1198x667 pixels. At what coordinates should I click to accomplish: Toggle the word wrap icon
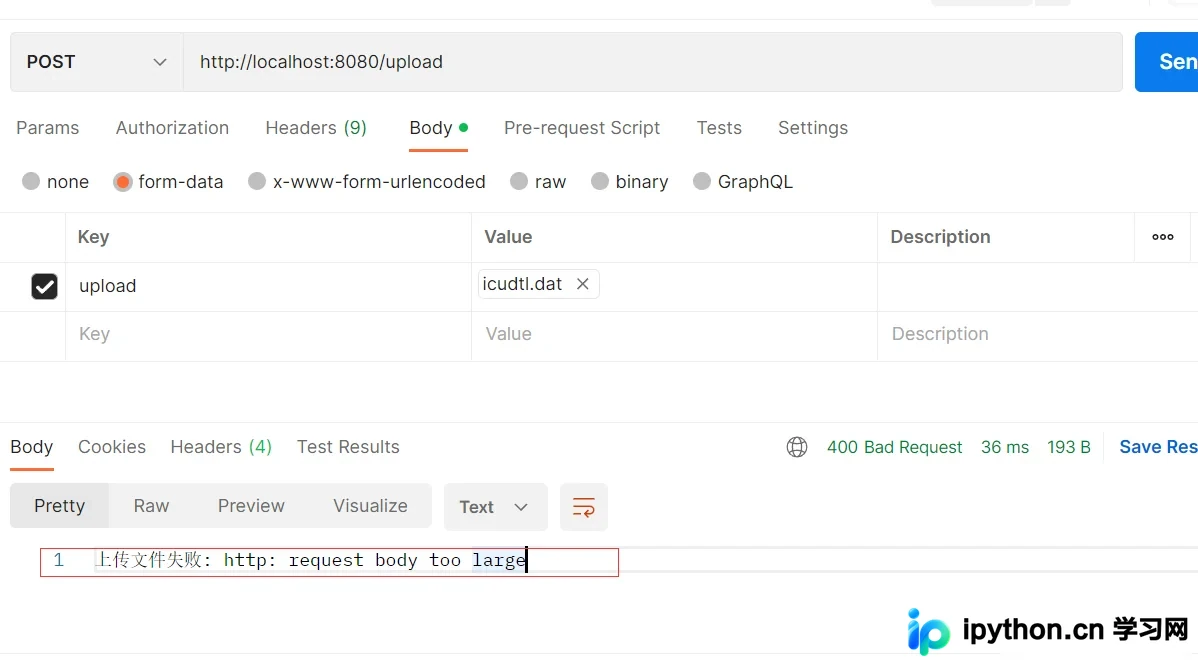(x=584, y=507)
